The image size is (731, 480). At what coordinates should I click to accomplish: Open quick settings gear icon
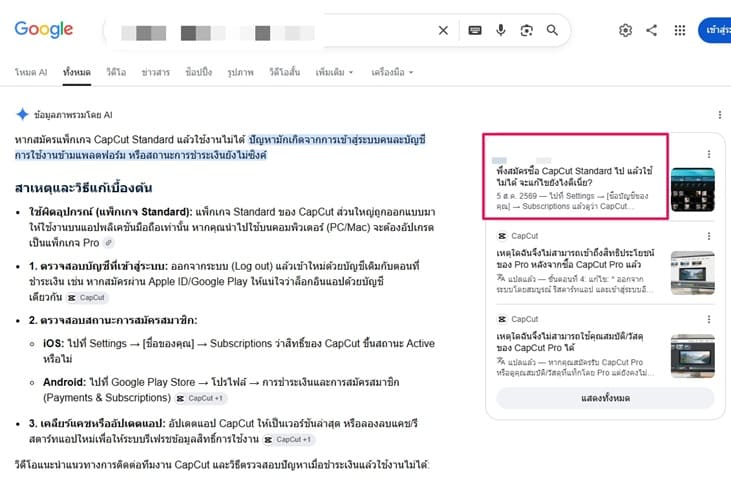tap(625, 30)
